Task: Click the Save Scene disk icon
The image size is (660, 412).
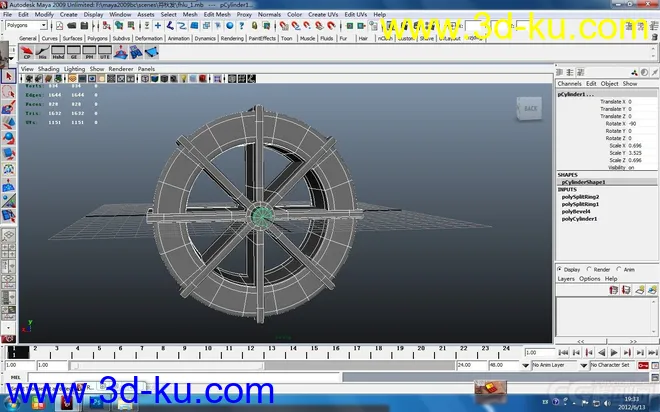Action: coord(84,26)
